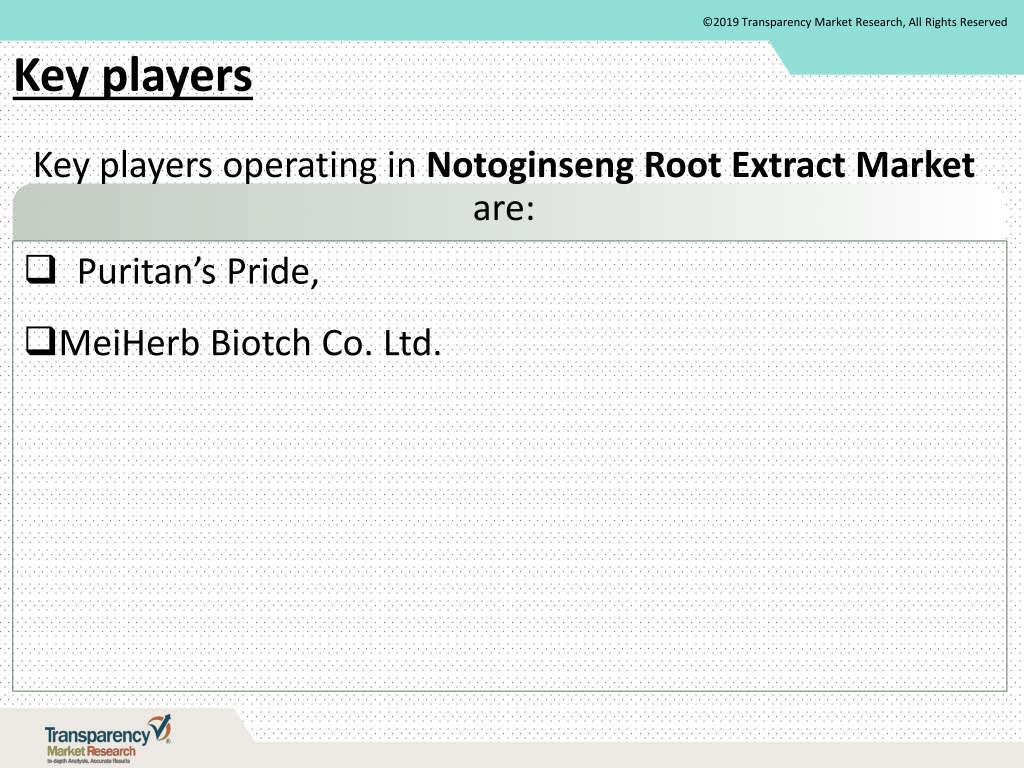Screen dimensions: 1024x768
Task: Click the Transparency Market Research logo
Action: (x=108, y=739)
